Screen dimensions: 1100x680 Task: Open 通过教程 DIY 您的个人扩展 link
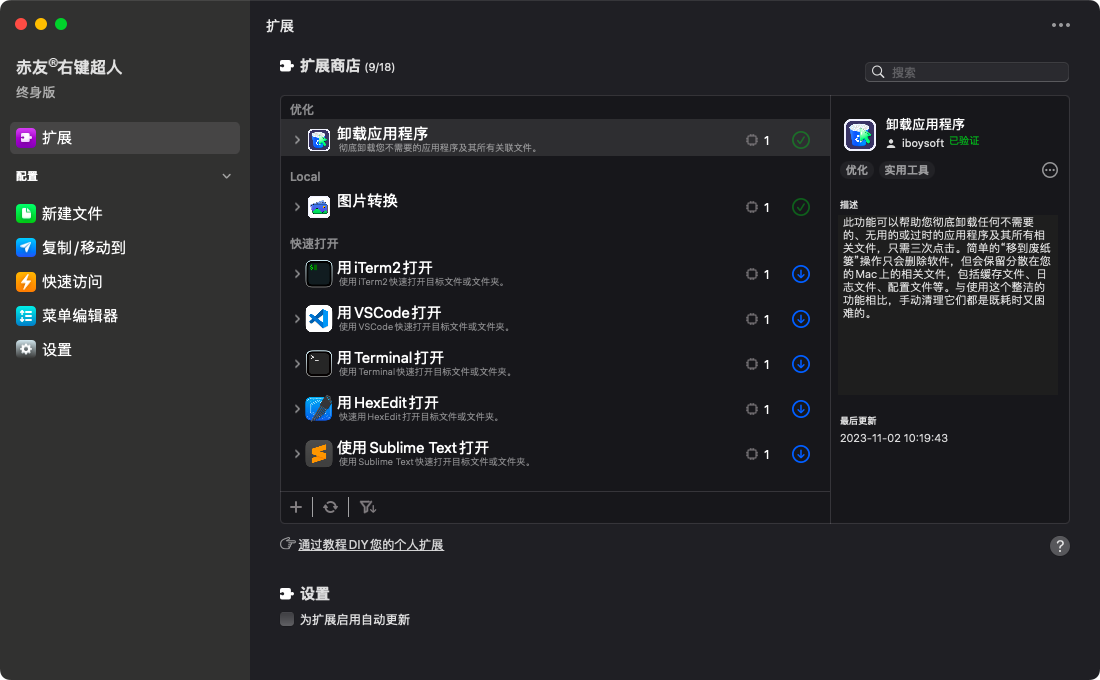[370, 545]
